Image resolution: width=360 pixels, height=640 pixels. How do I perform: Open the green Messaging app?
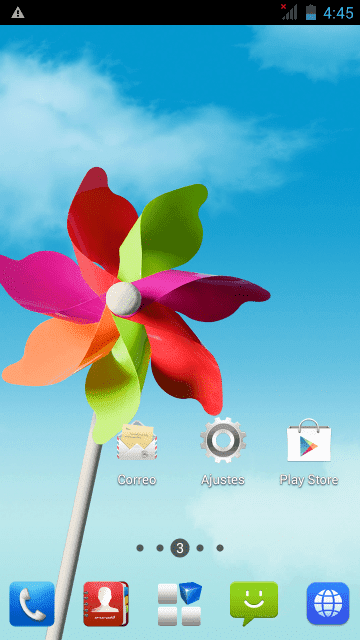254,603
